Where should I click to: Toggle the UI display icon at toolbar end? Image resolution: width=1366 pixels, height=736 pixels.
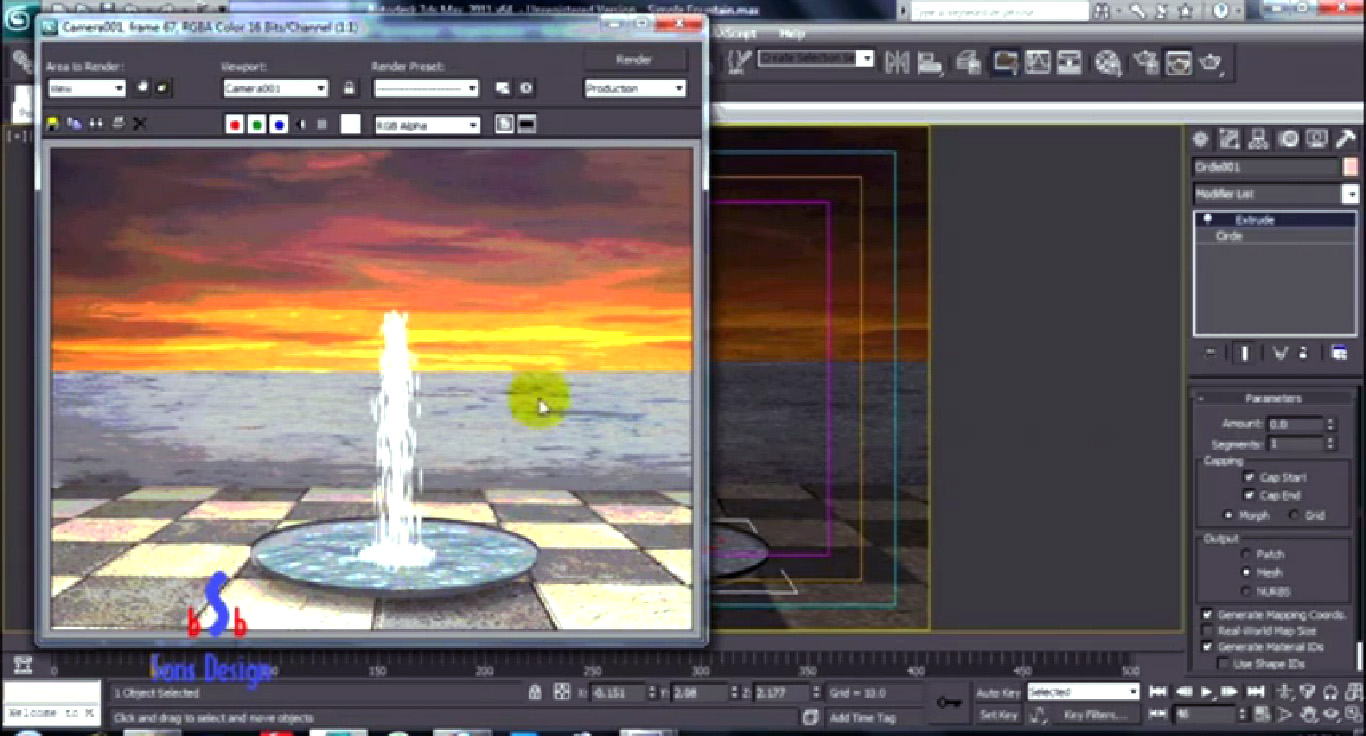tap(527, 124)
